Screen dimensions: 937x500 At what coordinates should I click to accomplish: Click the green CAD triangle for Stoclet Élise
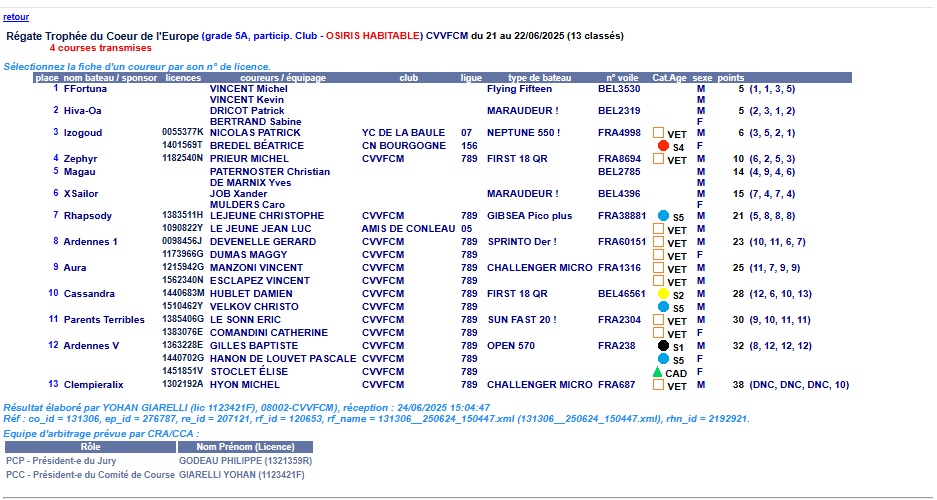click(x=657, y=372)
